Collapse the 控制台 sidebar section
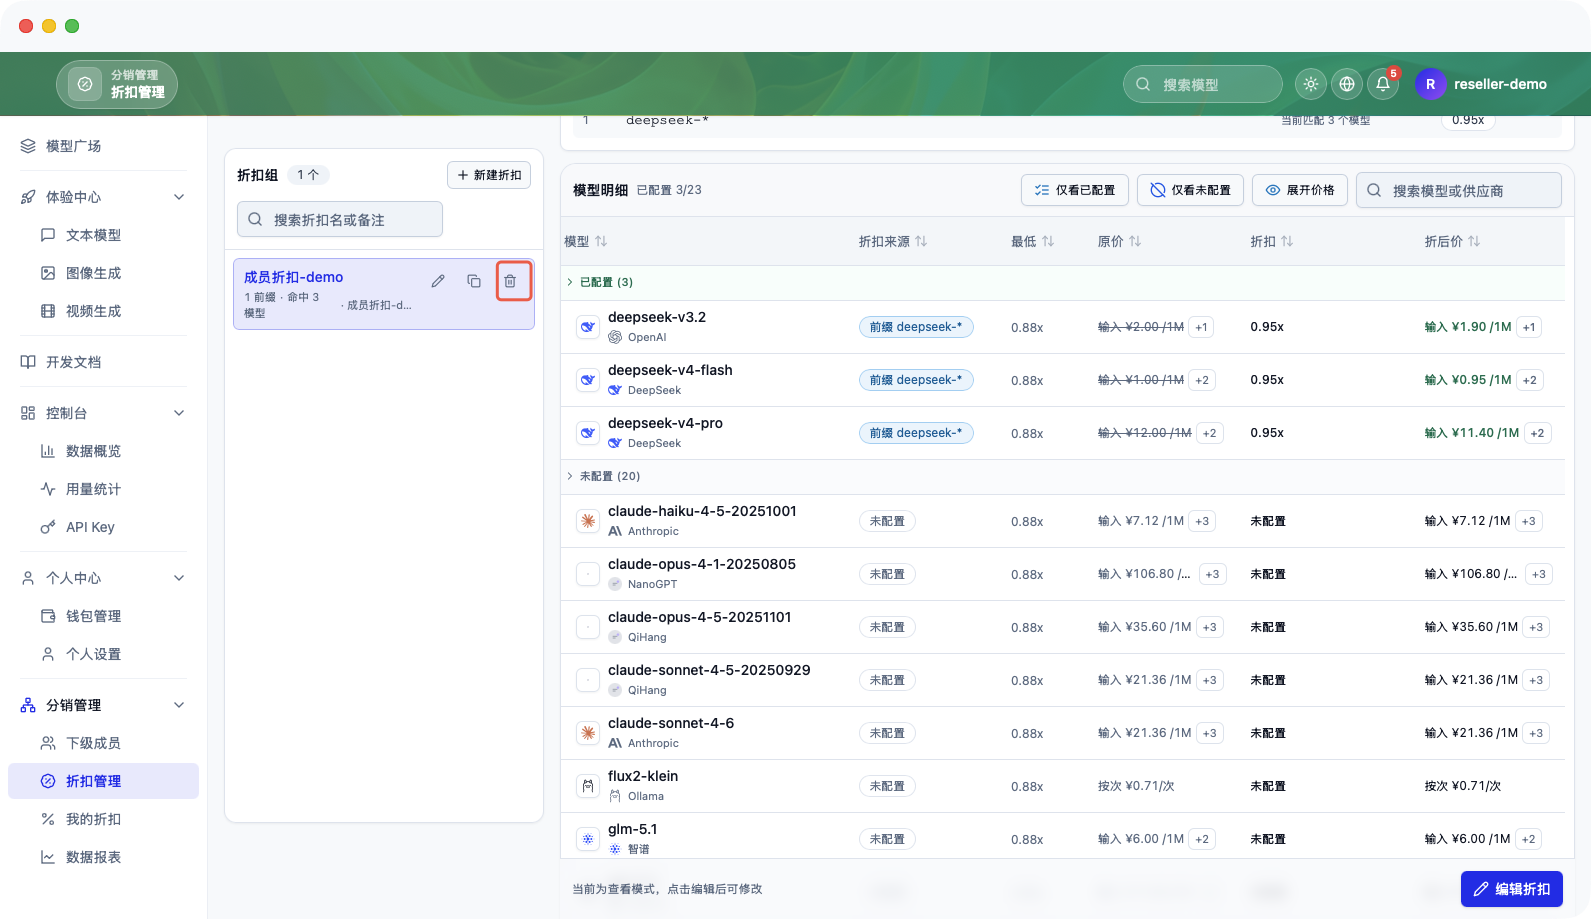This screenshot has height=919, width=1591. pos(179,413)
